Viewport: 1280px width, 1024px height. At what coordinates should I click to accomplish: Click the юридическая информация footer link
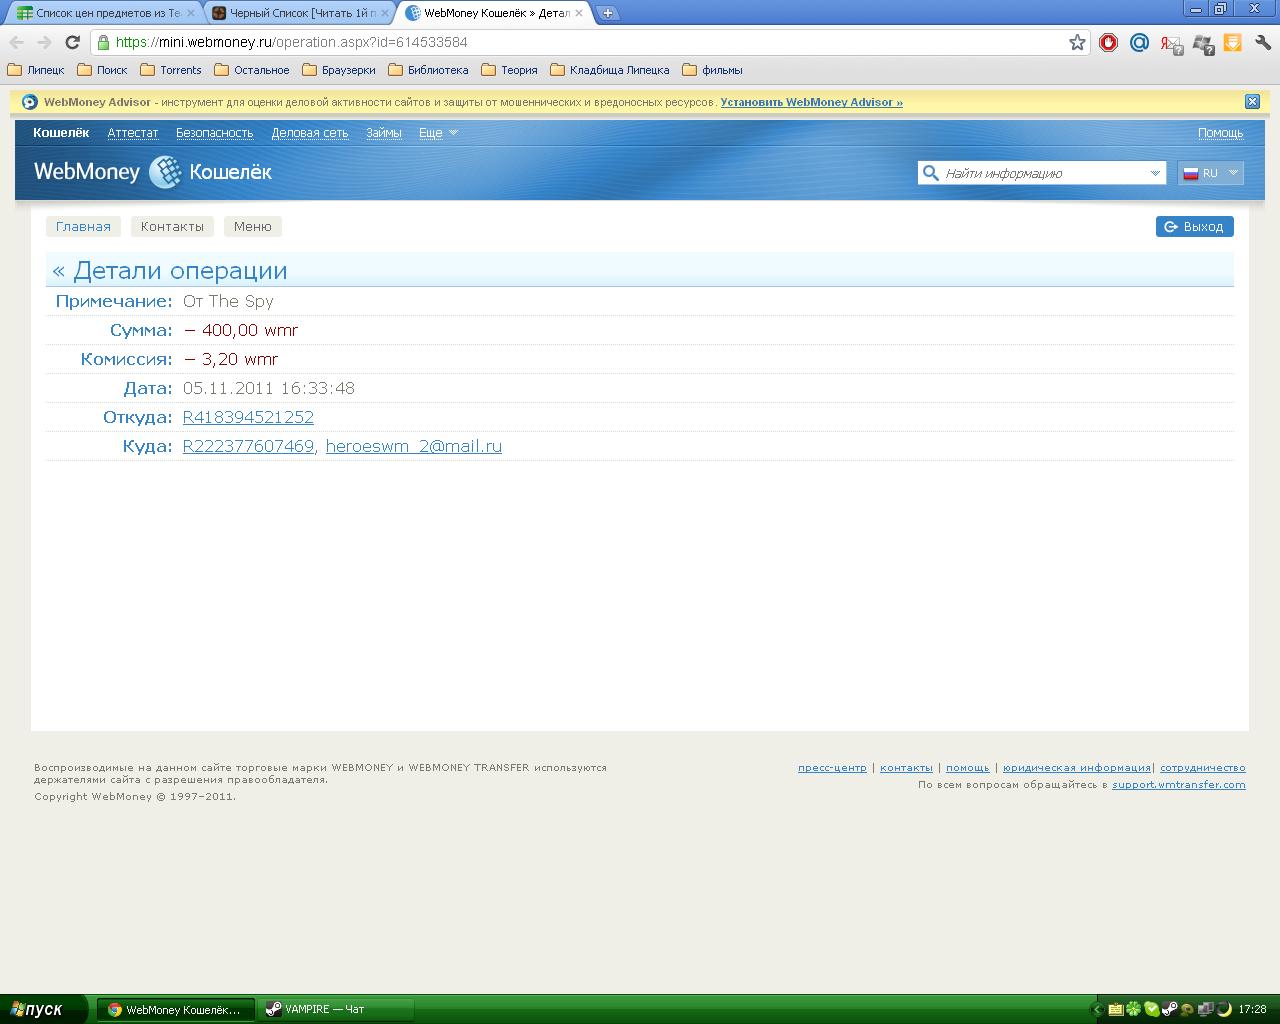click(1077, 768)
